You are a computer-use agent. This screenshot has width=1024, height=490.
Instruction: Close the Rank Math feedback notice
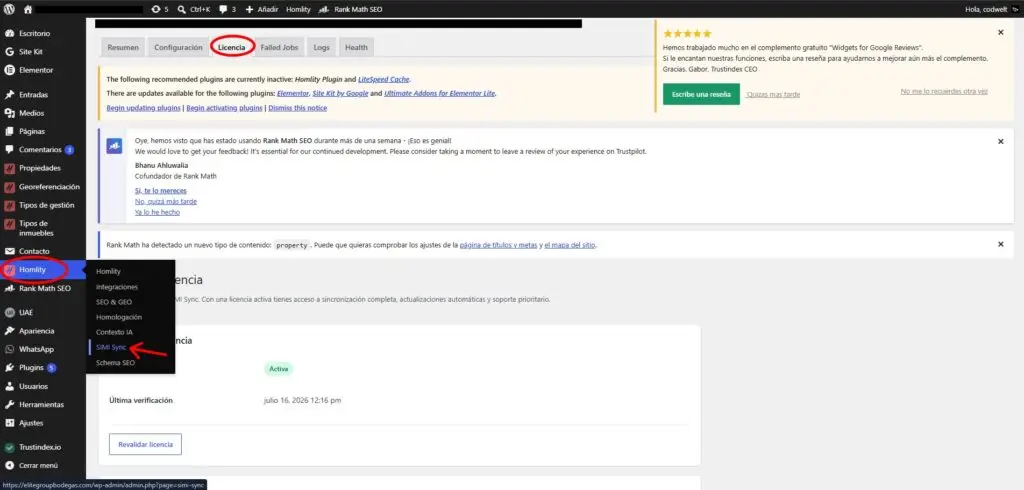(x=1000, y=141)
